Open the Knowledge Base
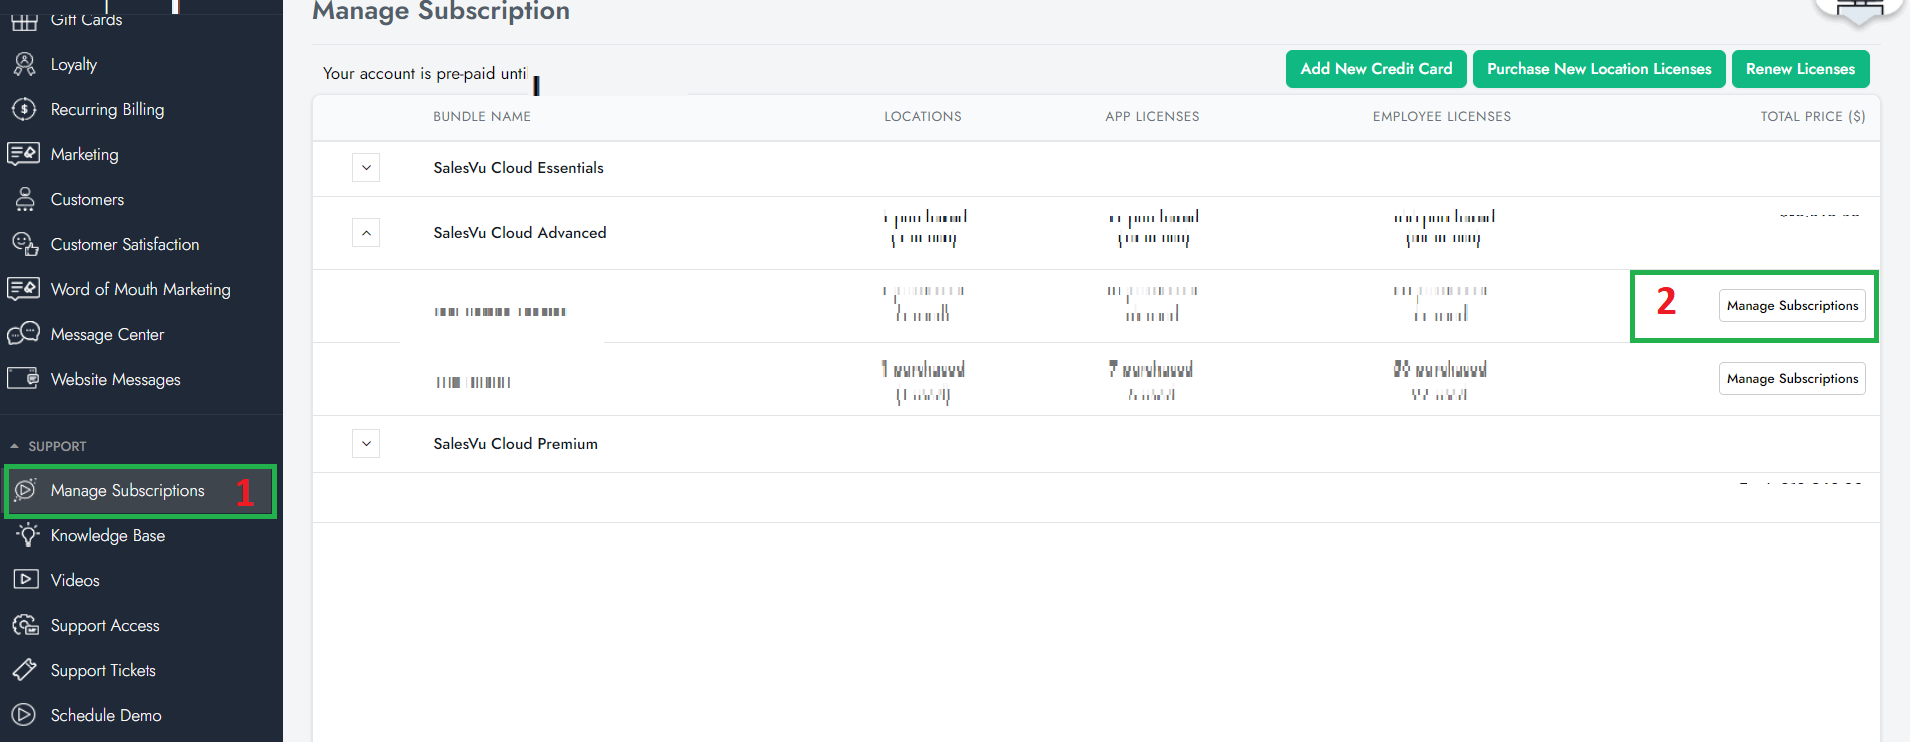 point(108,535)
